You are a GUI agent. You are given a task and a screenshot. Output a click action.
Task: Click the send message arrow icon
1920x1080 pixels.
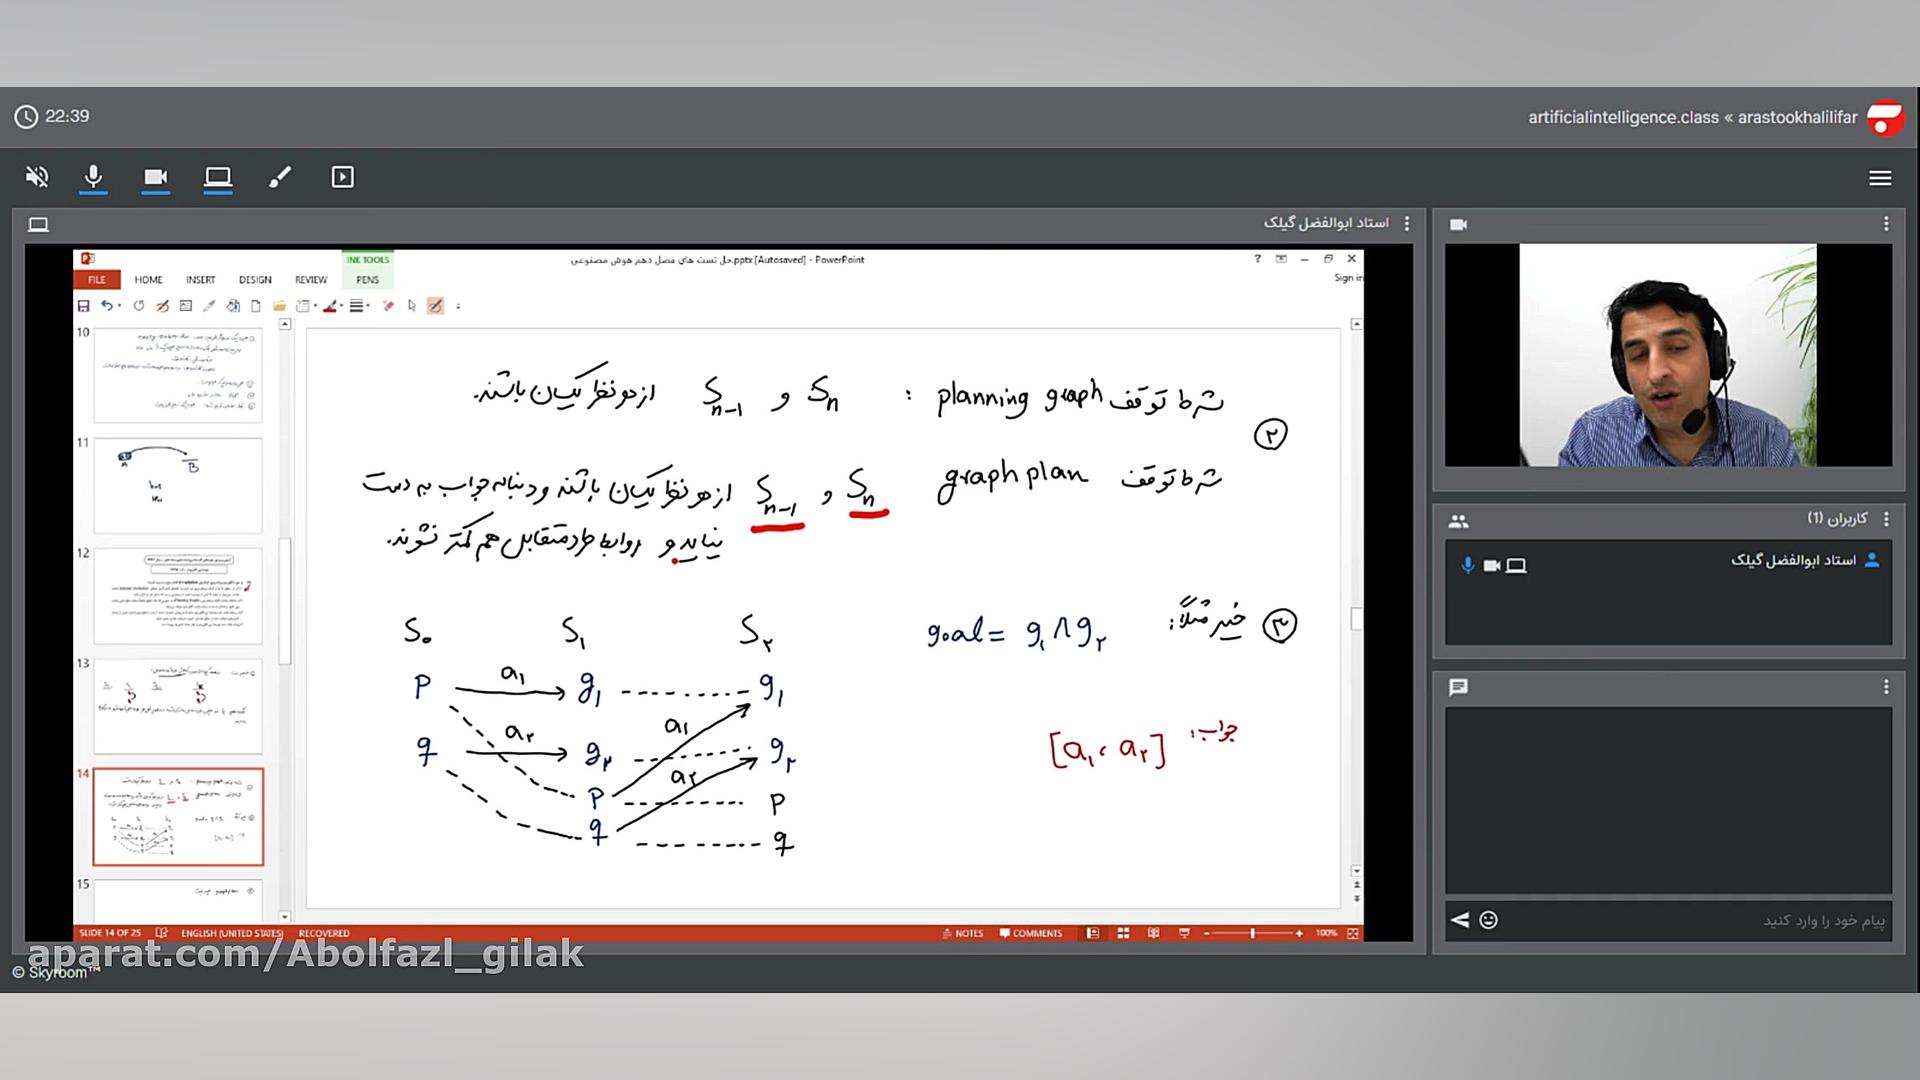[1460, 920]
